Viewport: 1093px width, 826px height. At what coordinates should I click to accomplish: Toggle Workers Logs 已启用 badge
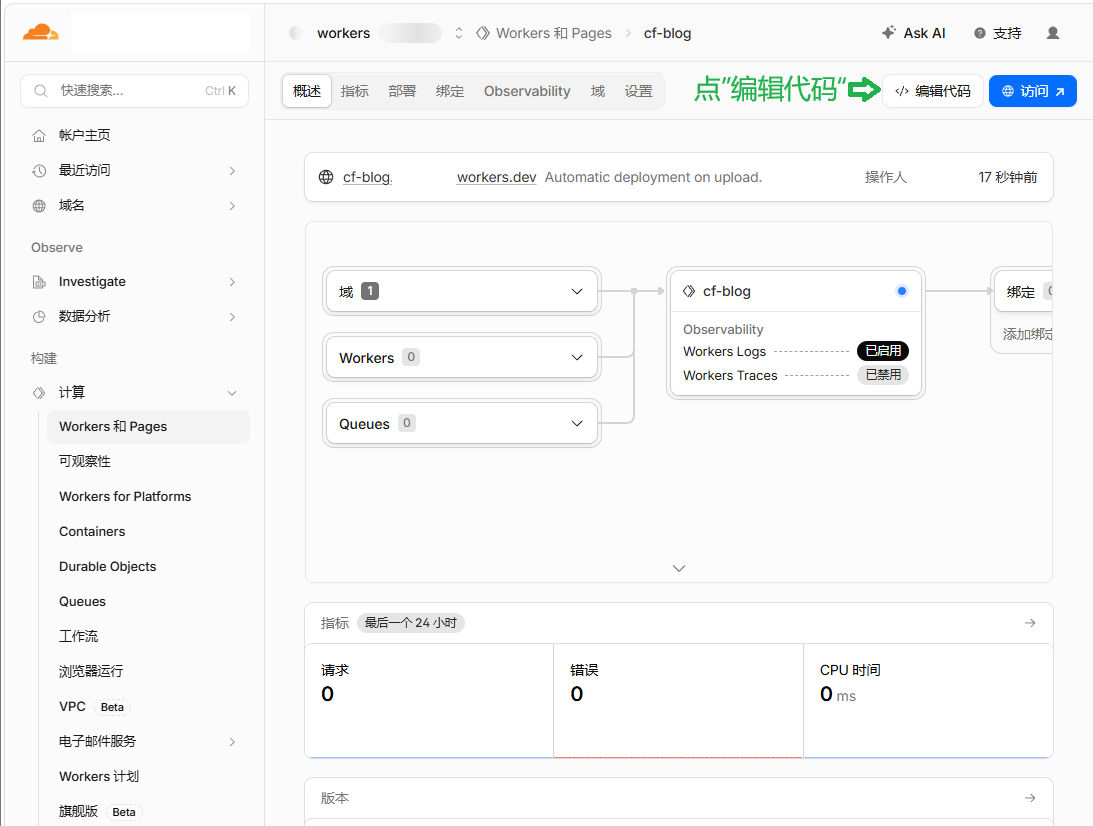click(882, 351)
